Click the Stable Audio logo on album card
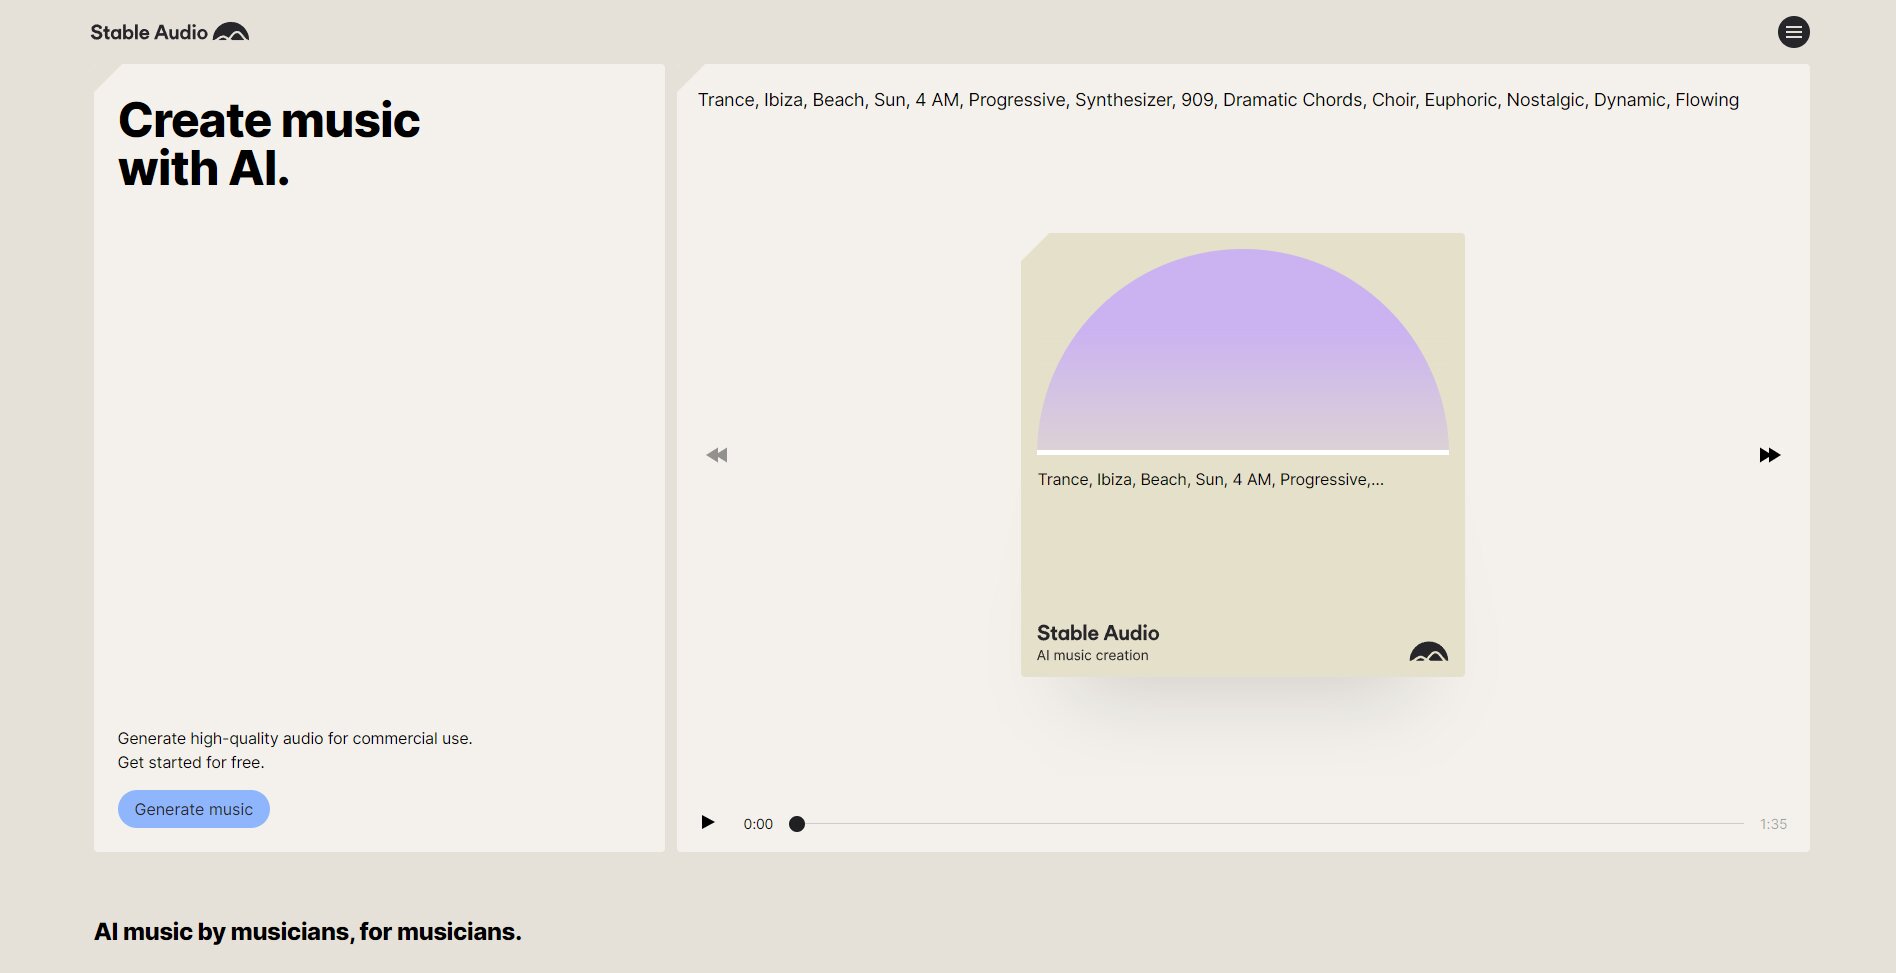 point(1428,652)
